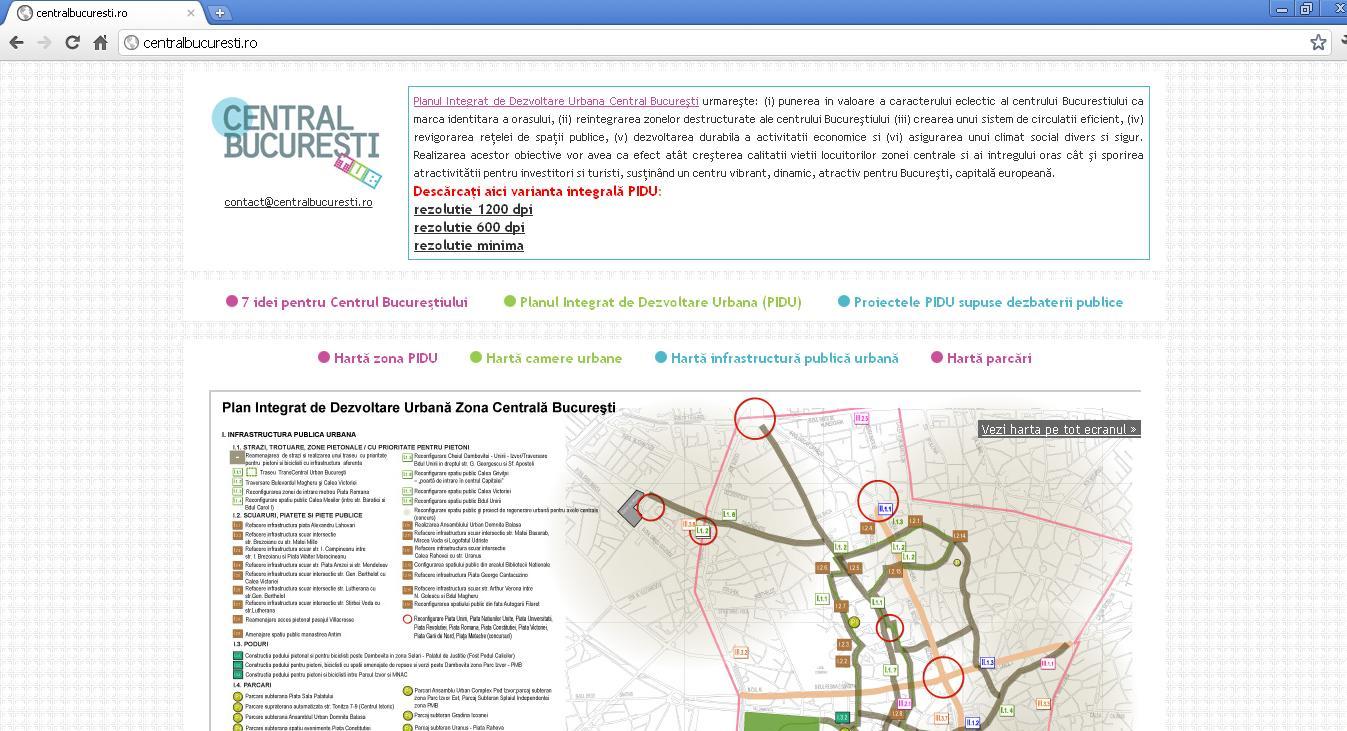Download rezolutie 1200 dpi version
Image resolution: width=1347 pixels, height=731 pixels.
click(473, 209)
